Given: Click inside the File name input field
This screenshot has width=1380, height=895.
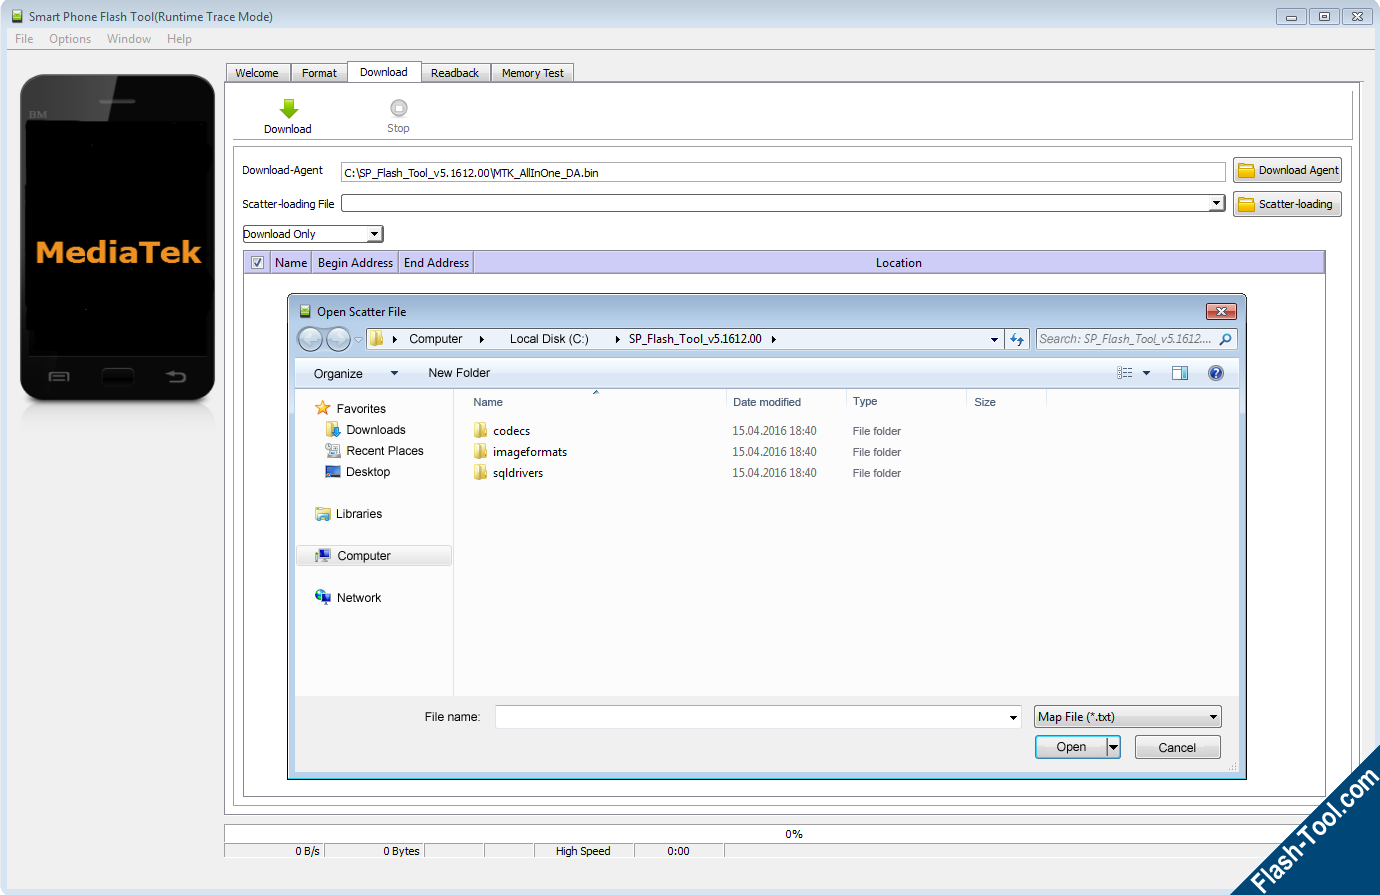Looking at the screenshot, I should 750,717.
